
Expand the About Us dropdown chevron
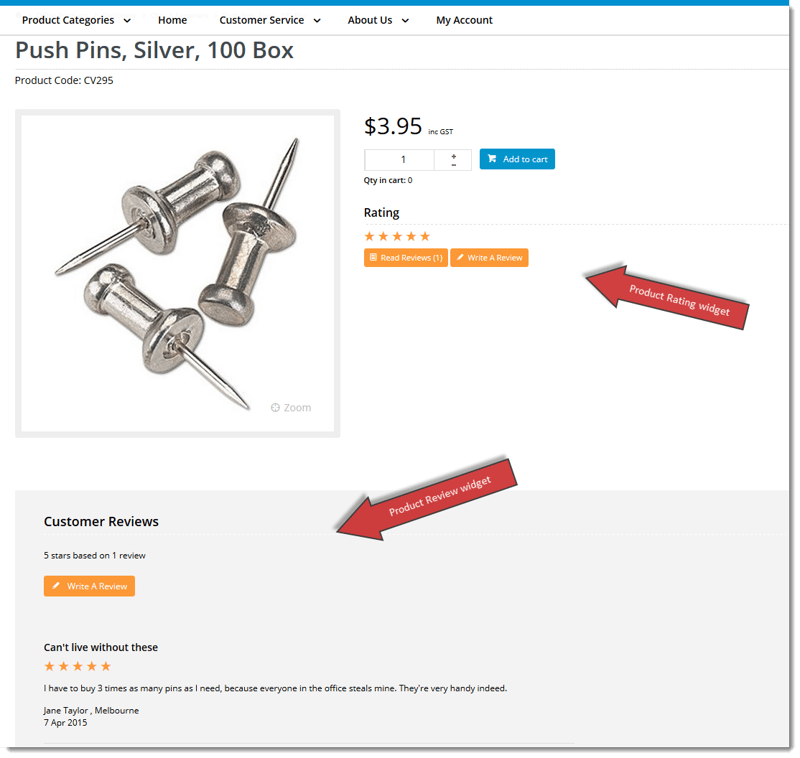(x=405, y=21)
